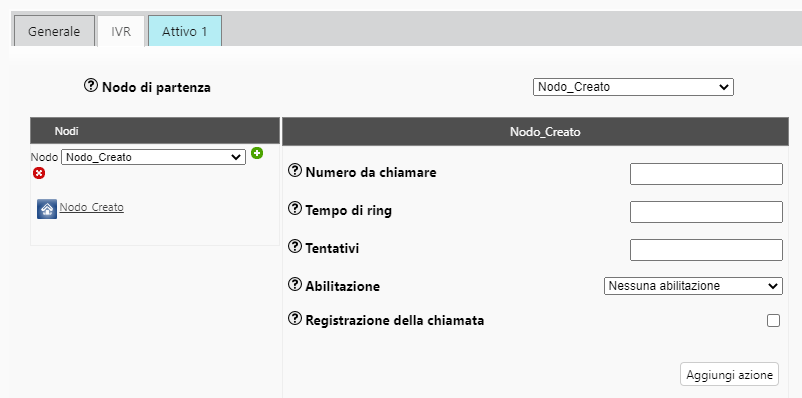Click the Registrazione della chiamata label
The height and width of the screenshot is (398, 802).
click(395, 321)
